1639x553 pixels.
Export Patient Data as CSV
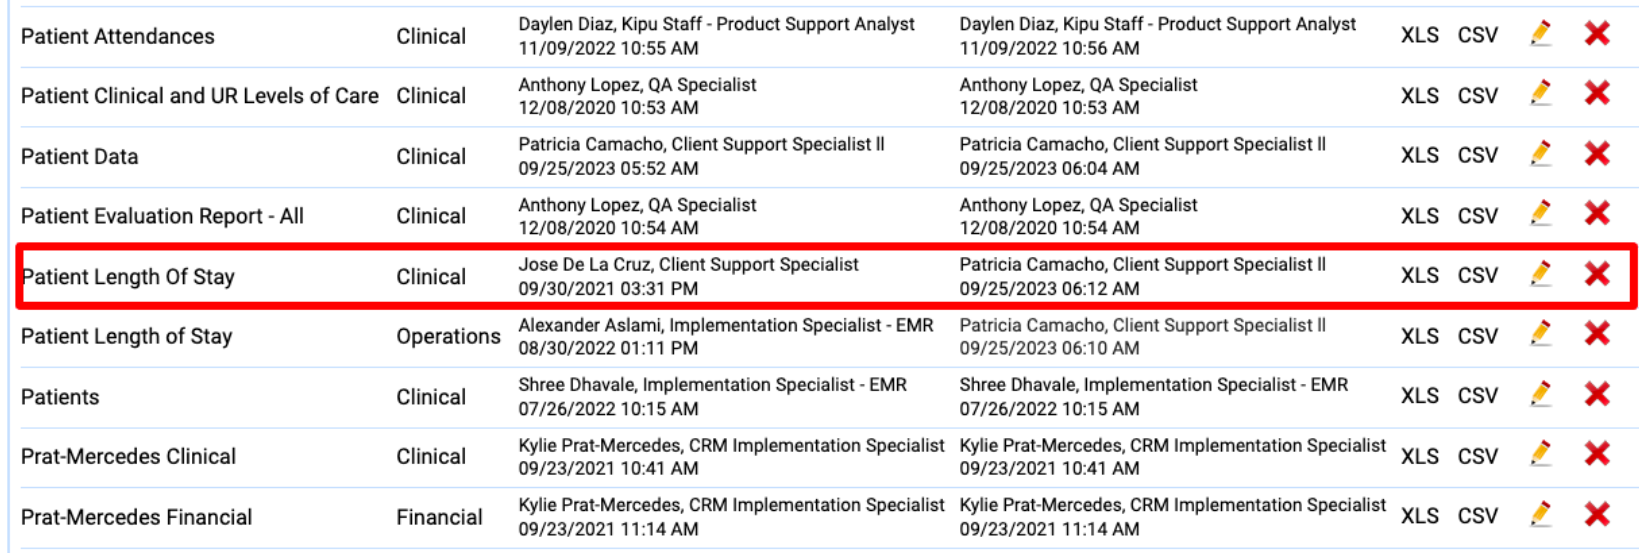click(x=1477, y=156)
